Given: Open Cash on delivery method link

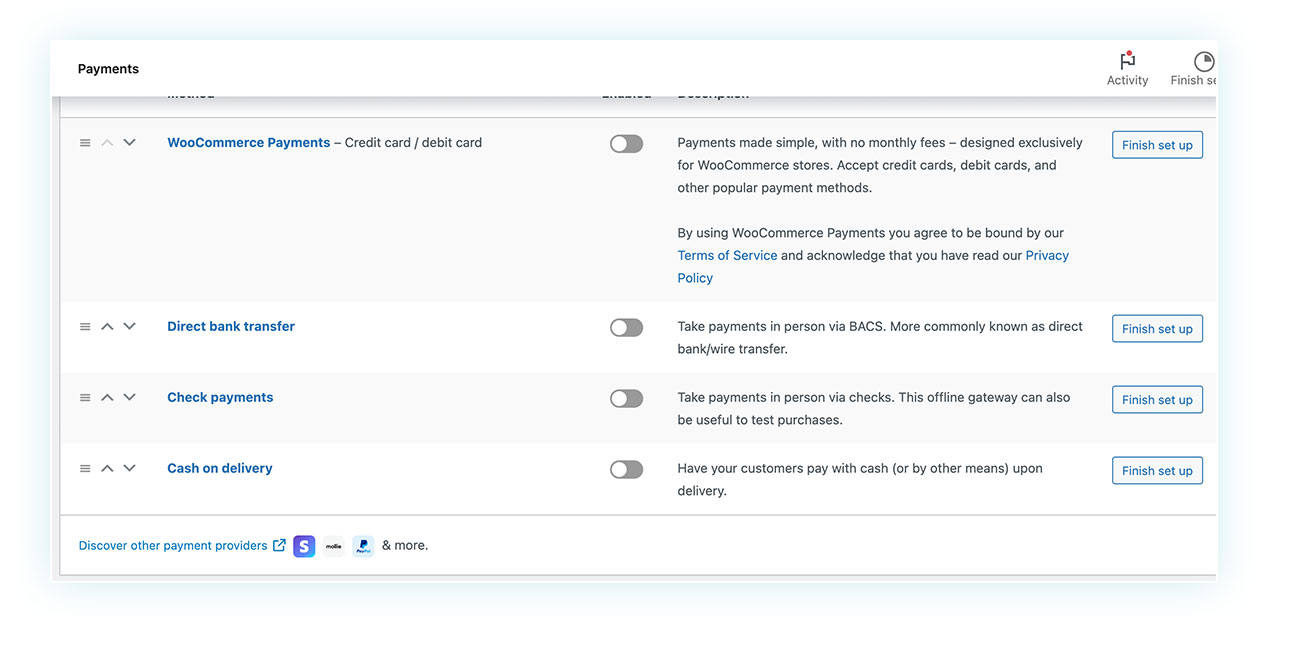Looking at the screenshot, I should point(220,469).
